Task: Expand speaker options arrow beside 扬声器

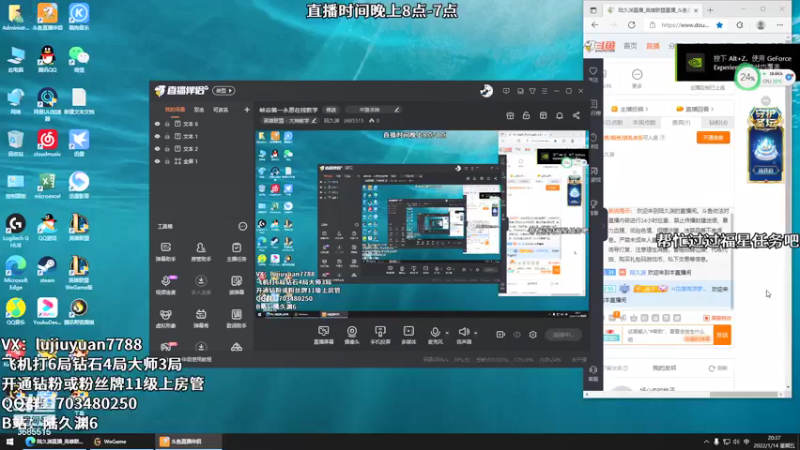Action: (x=476, y=333)
